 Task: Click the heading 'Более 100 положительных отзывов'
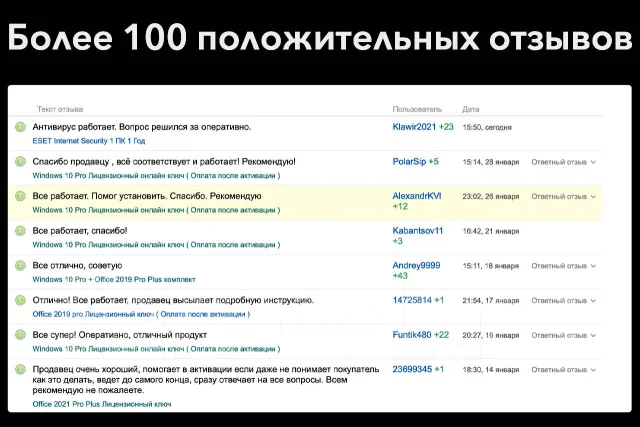[x=320, y=38]
